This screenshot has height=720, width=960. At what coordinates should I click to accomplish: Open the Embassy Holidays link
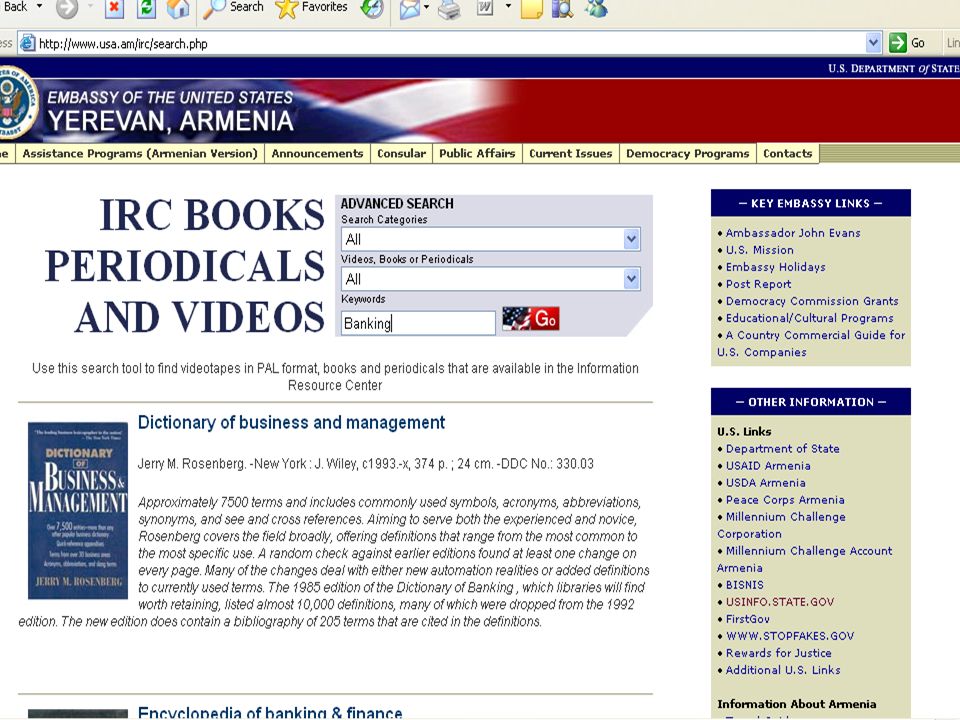pos(776,267)
